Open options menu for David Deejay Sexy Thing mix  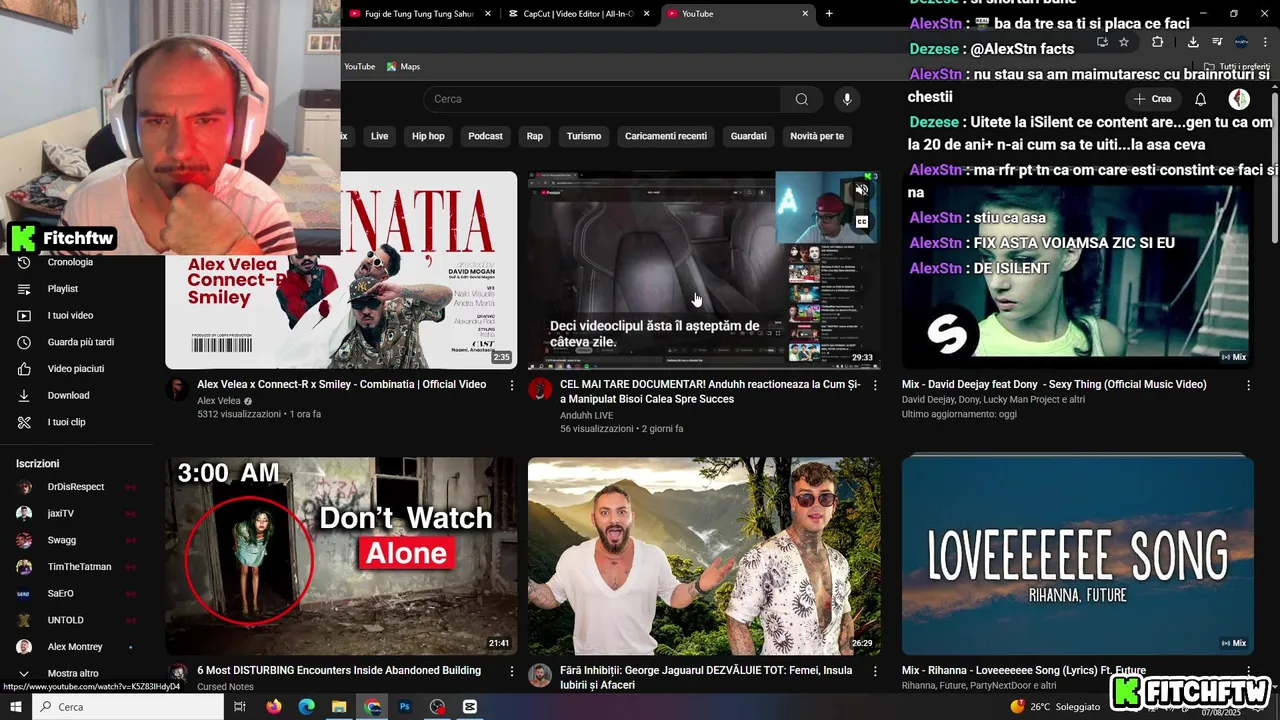pyautogui.click(x=1248, y=385)
